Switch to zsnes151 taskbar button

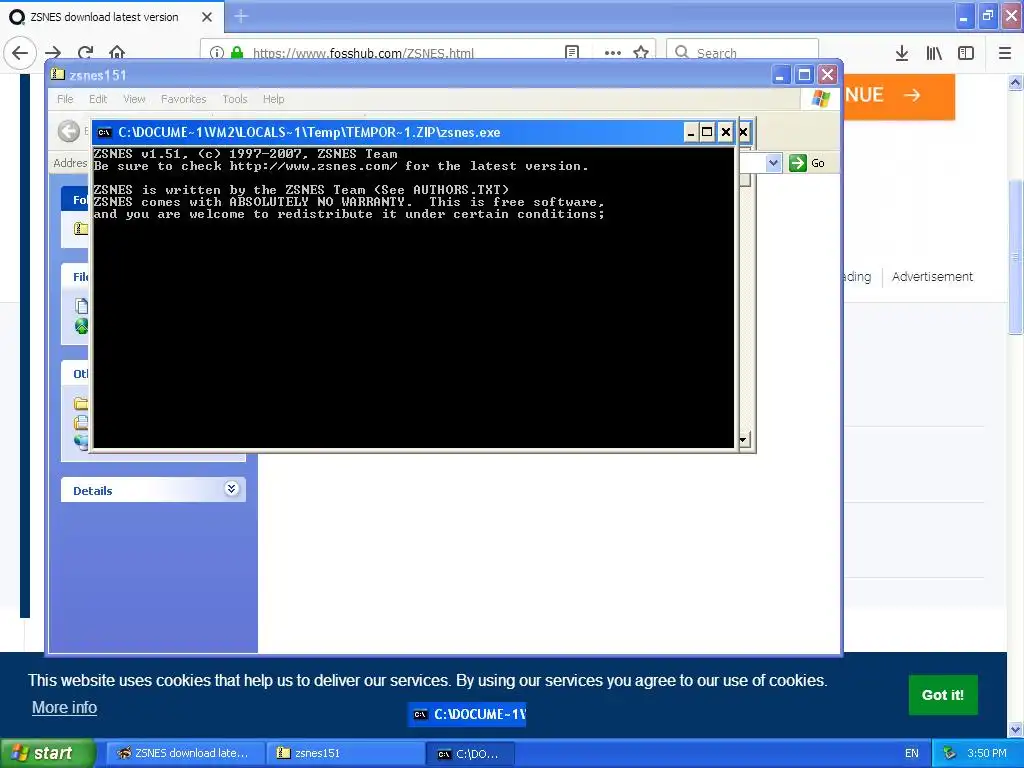point(345,754)
